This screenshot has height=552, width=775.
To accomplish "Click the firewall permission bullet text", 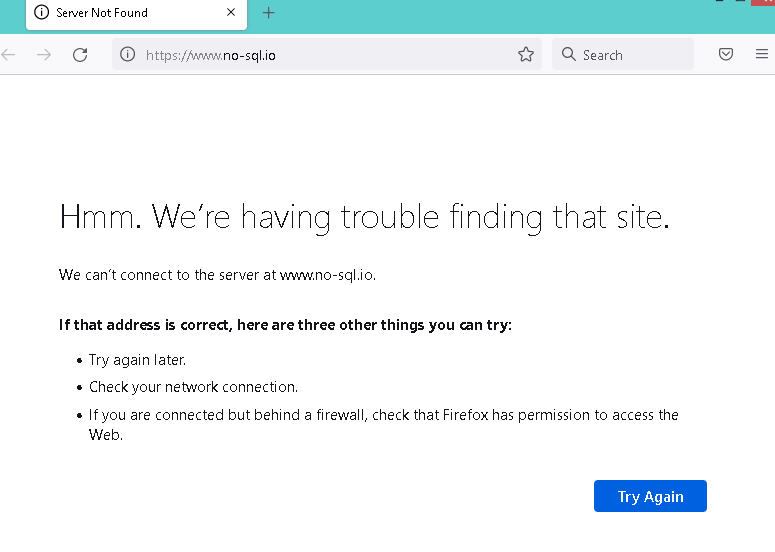I will pos(383,415).
